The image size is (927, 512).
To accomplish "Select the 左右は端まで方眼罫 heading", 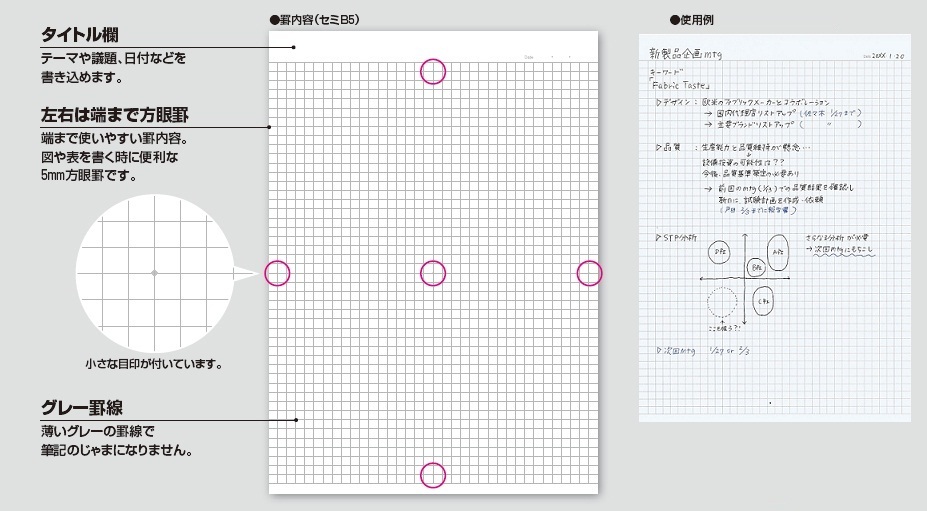I will coord(115,115).
